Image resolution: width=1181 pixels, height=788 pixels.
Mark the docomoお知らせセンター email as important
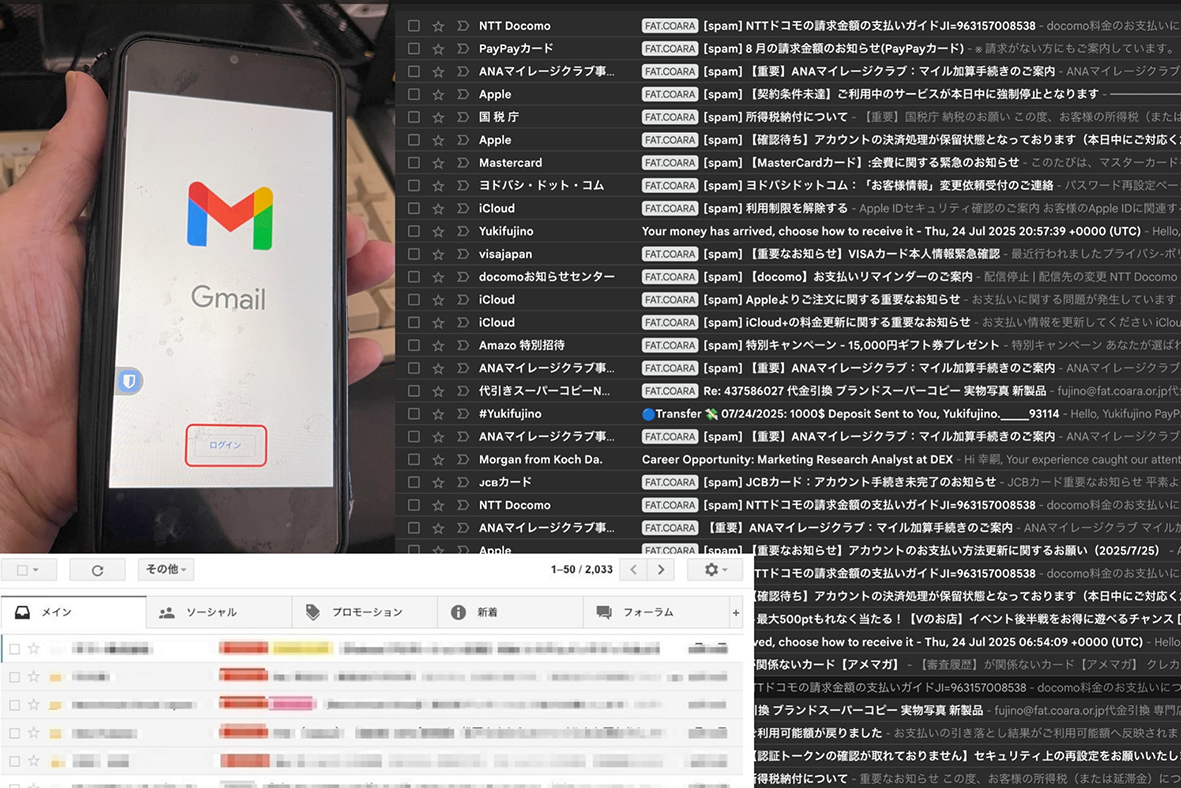click(x=462, y=277)
